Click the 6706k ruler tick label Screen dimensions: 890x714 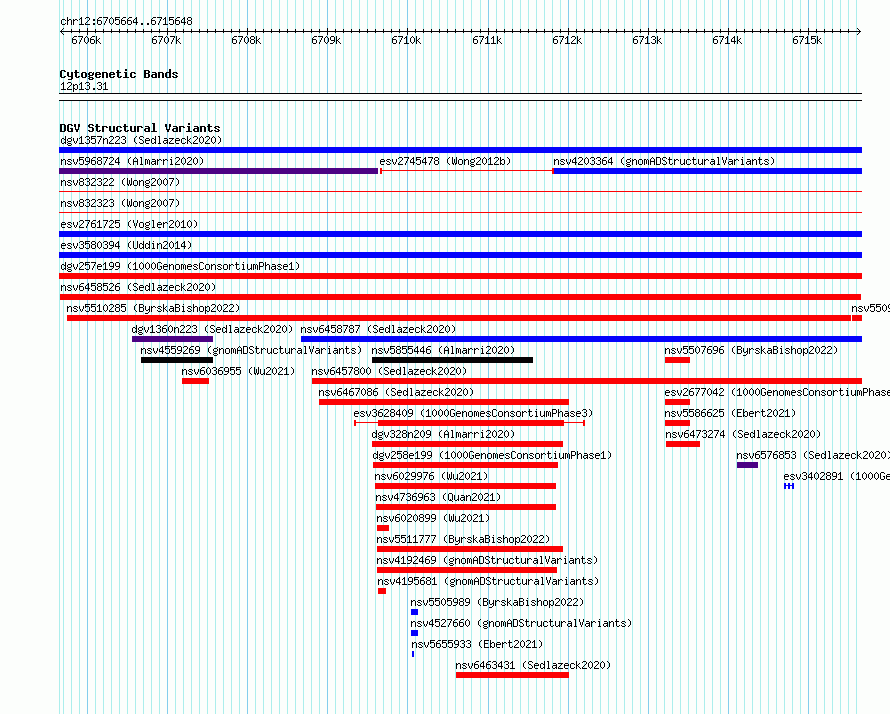pyautogui.click(x=86, y=40)
